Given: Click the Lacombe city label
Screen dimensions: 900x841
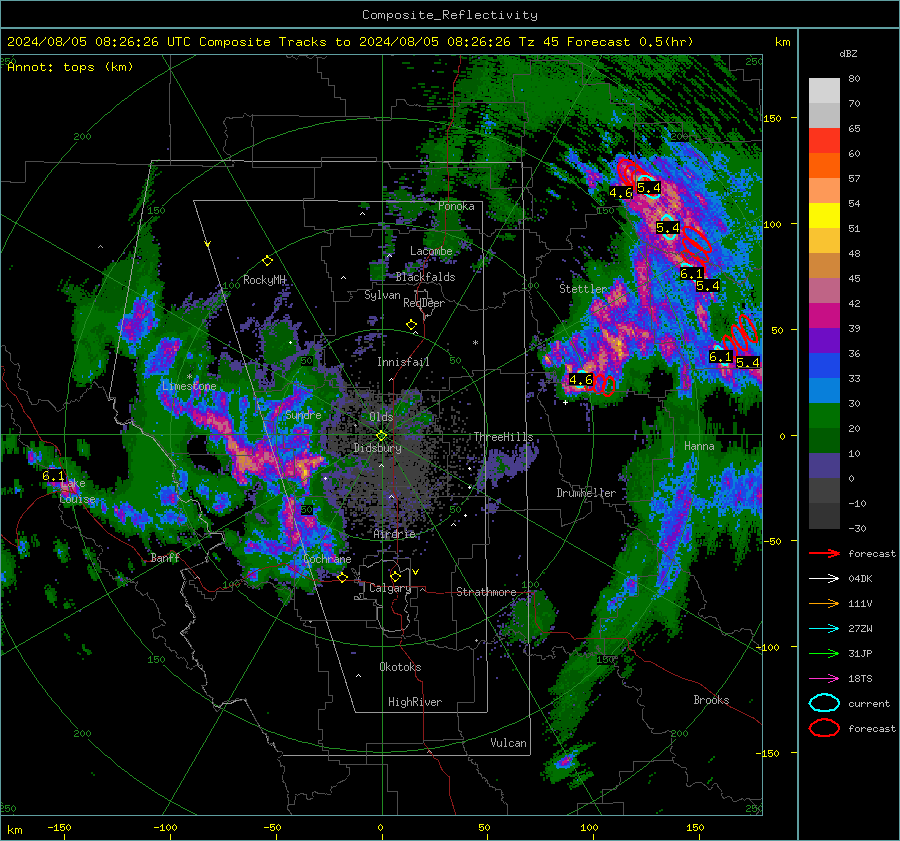Looking at the screenshot, I should pos(431,251).
